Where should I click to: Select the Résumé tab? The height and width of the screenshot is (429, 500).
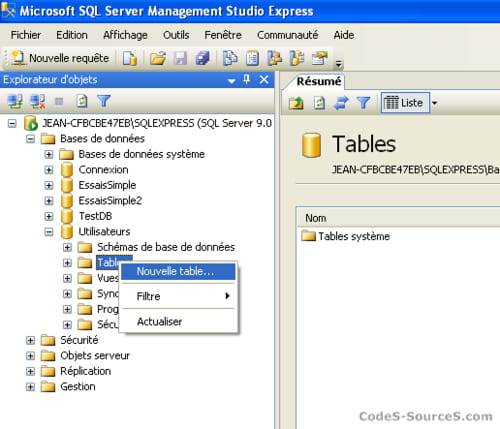[319, 81]
